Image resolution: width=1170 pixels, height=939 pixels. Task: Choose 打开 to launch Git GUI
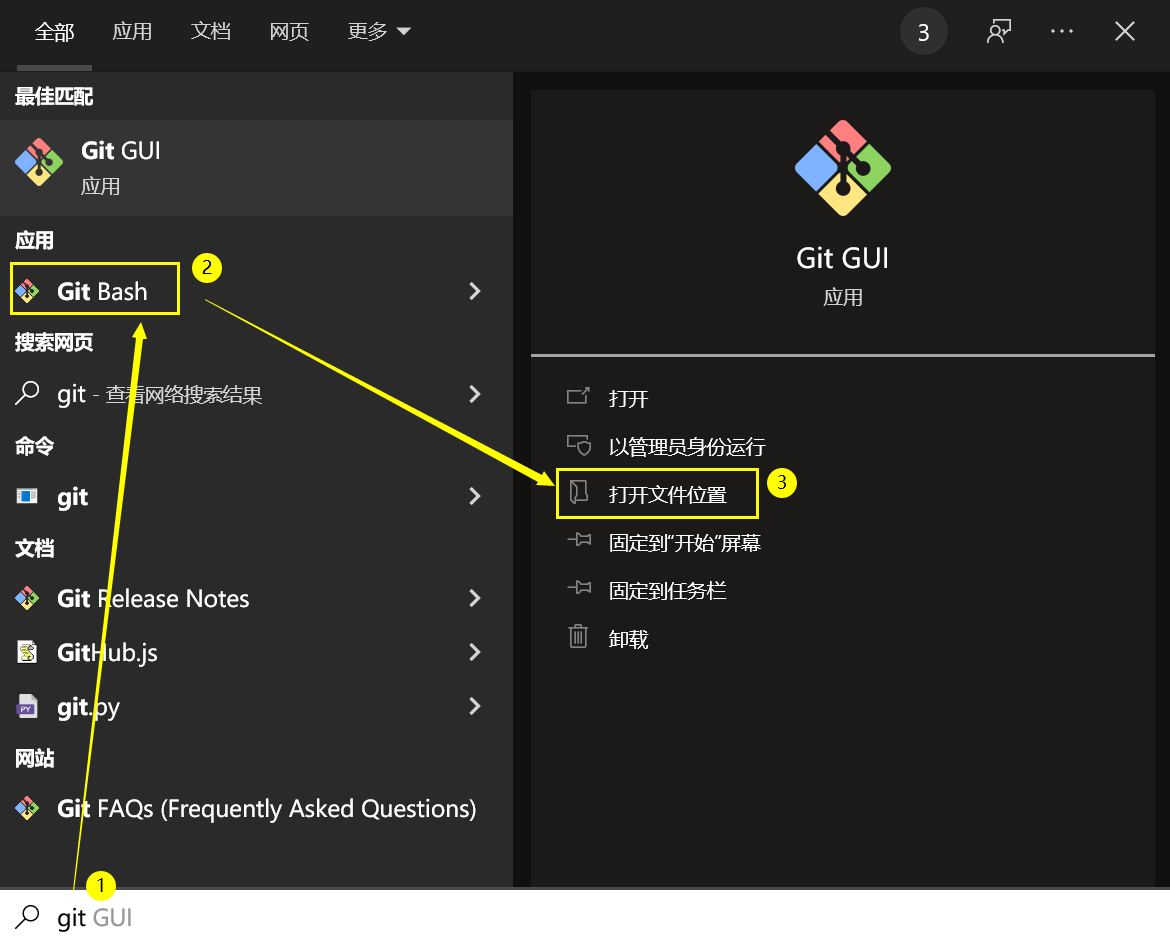(628, 399)
